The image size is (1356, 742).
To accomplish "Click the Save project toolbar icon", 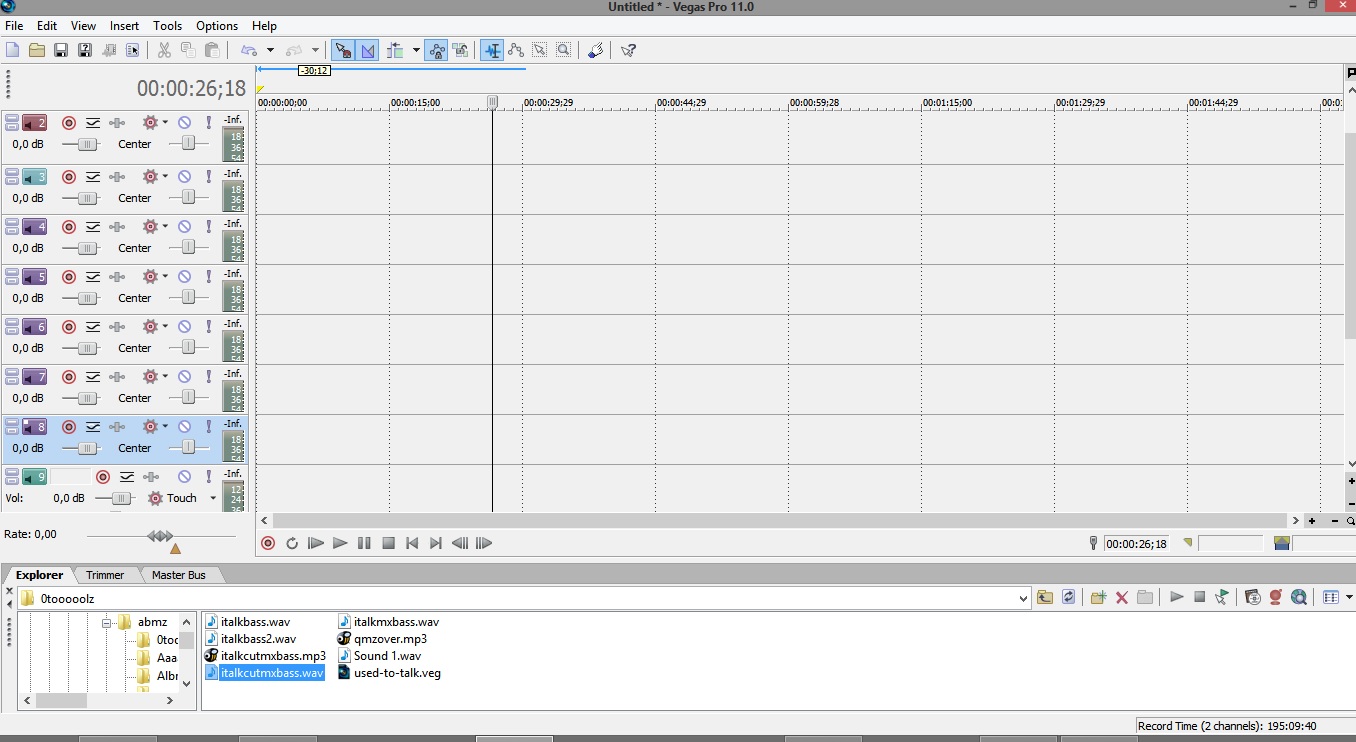I will point(61,50).
